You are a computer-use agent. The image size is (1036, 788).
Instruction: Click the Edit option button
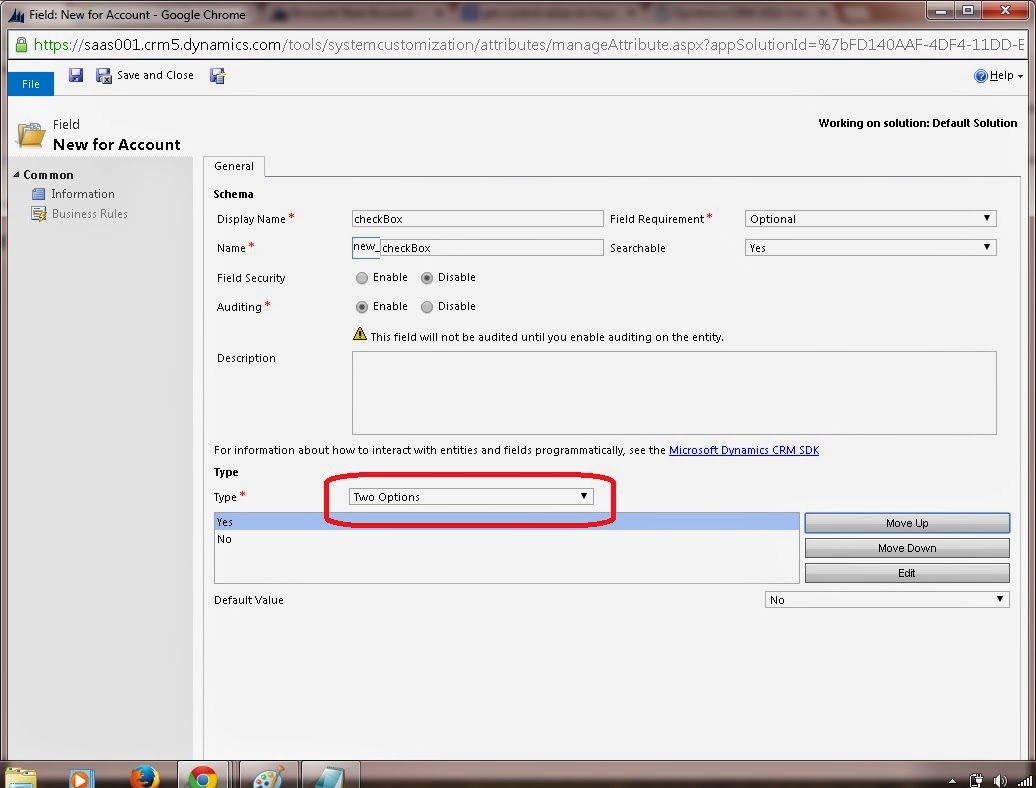[x=906, y=573]
